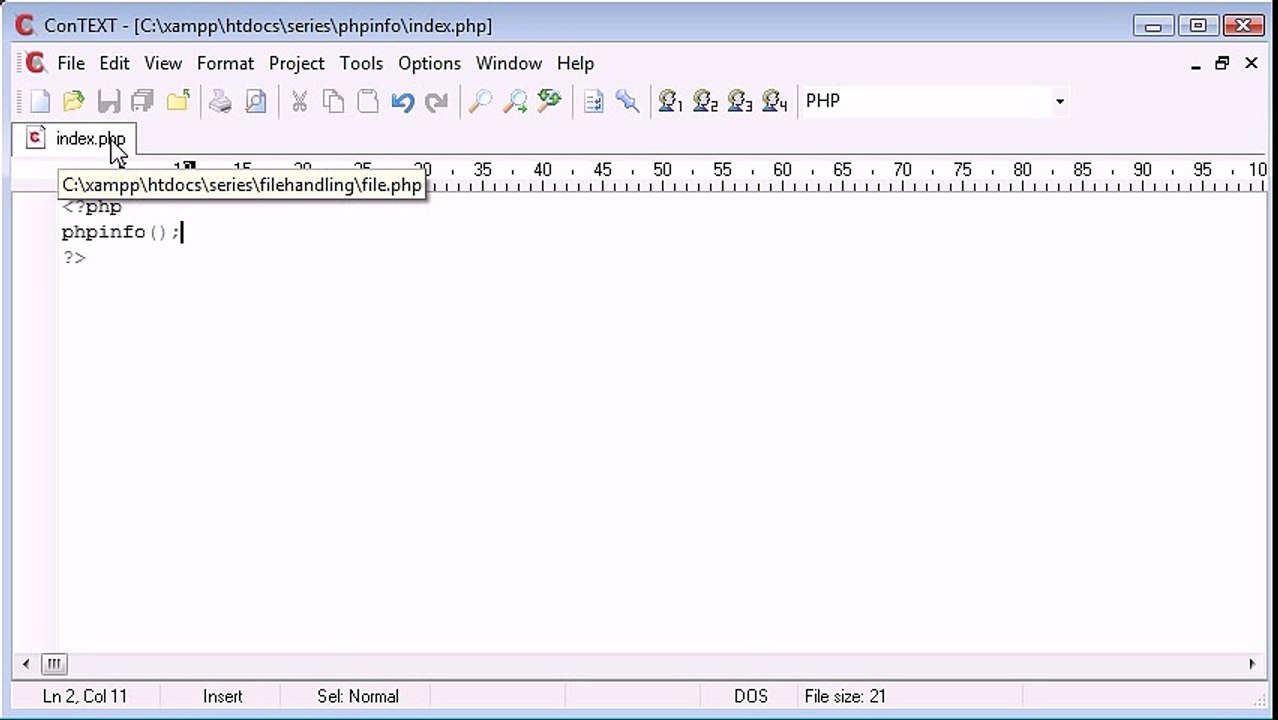Cut selection with scissors icon
The width and height of the screenshot is (1278, 720).
pos(299,101)
